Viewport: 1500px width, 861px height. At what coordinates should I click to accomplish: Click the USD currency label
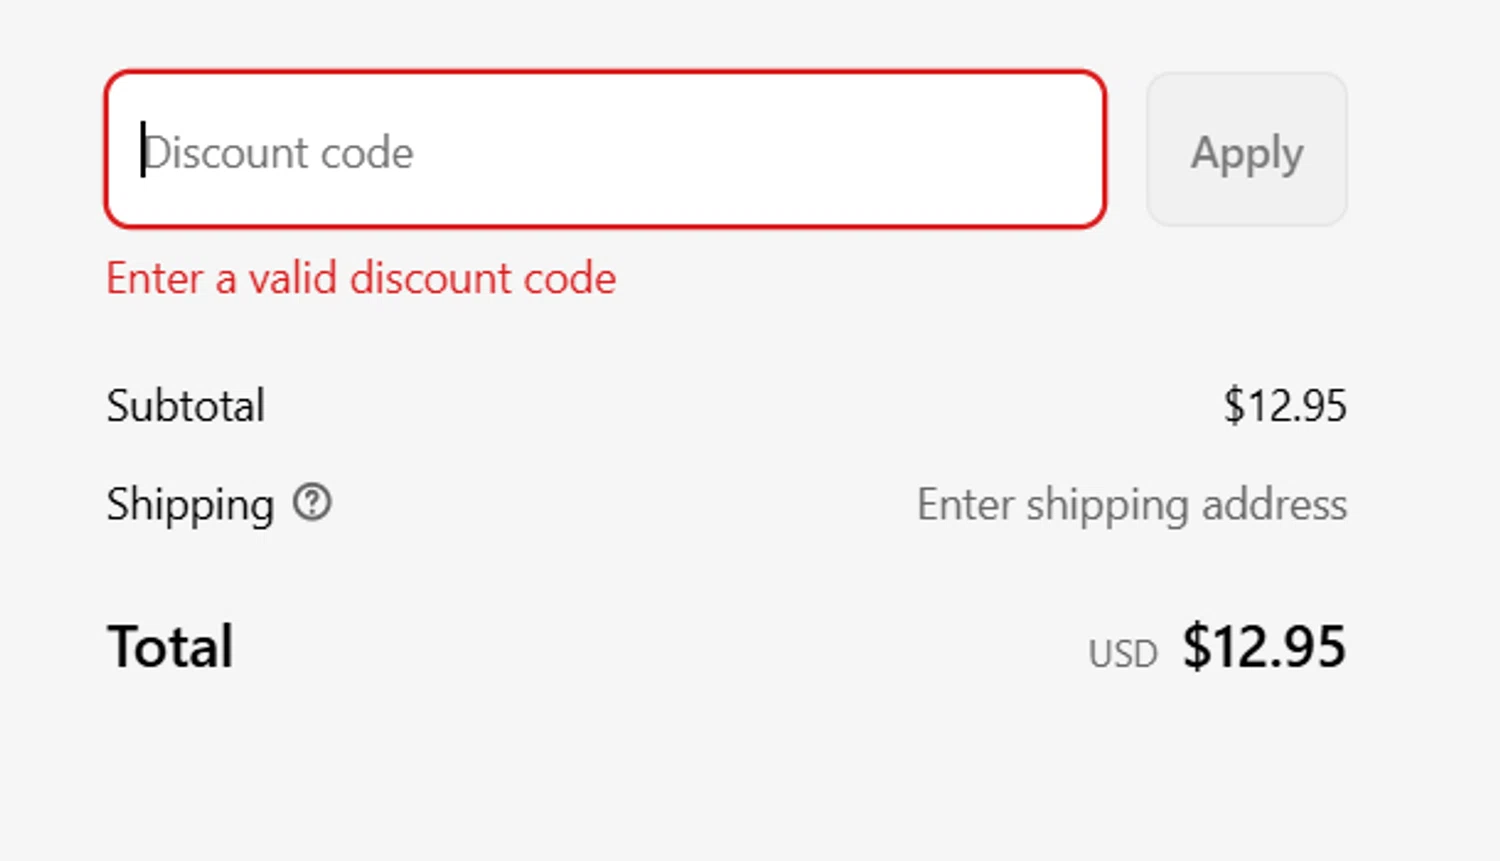1122,654
